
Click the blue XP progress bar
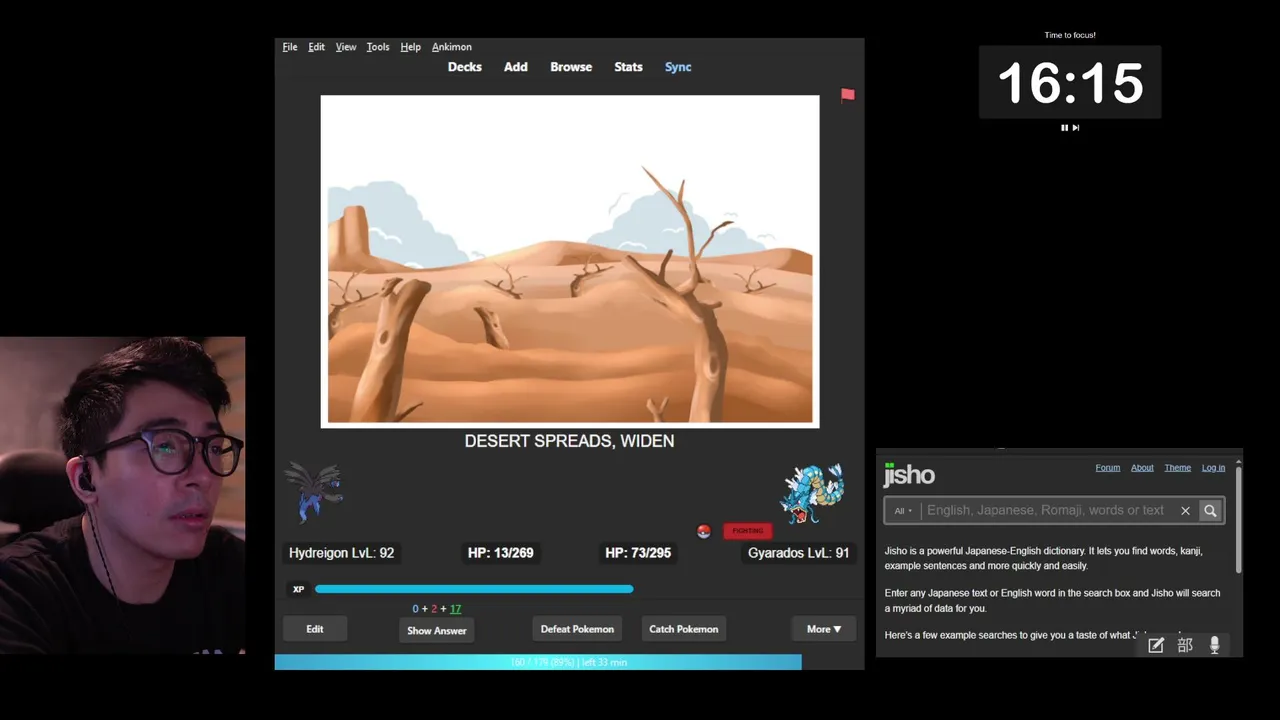[x=474, y=589]
